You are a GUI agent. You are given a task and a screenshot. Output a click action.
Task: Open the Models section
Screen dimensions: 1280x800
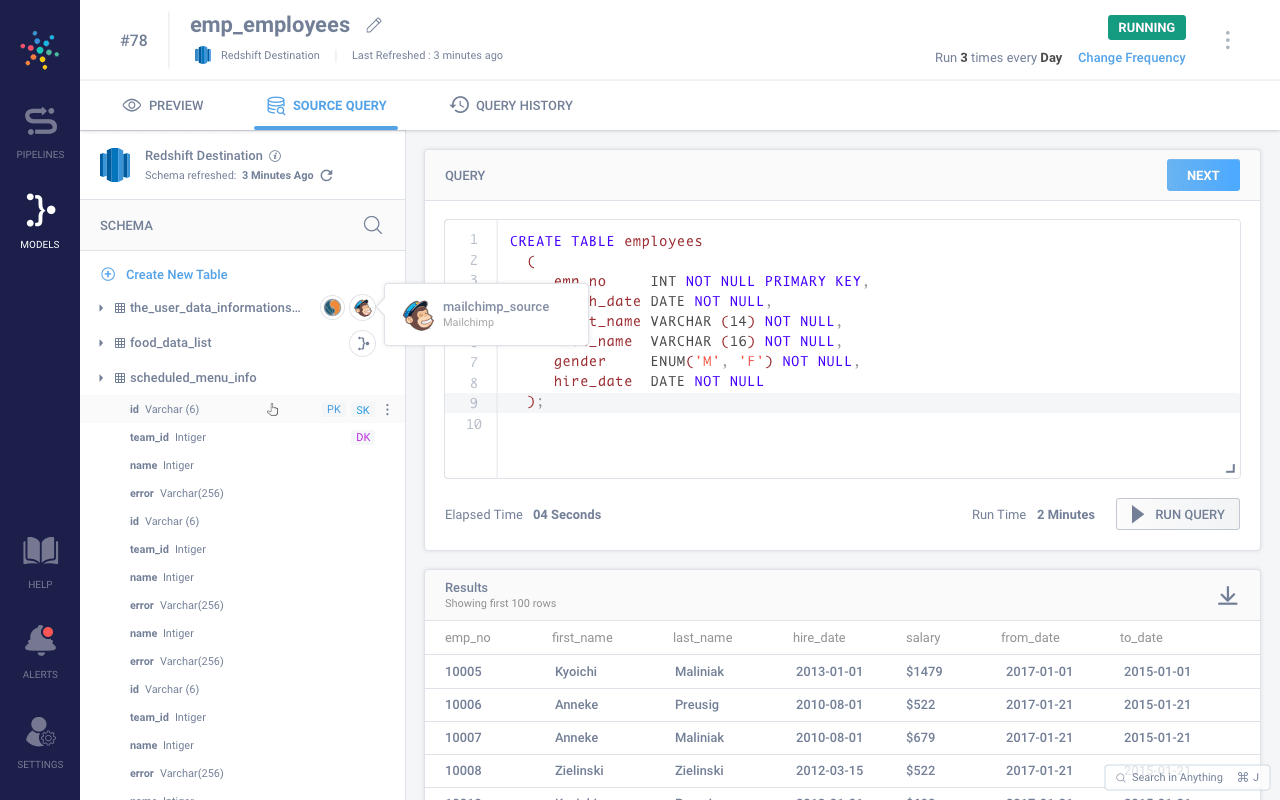[40, 221]
